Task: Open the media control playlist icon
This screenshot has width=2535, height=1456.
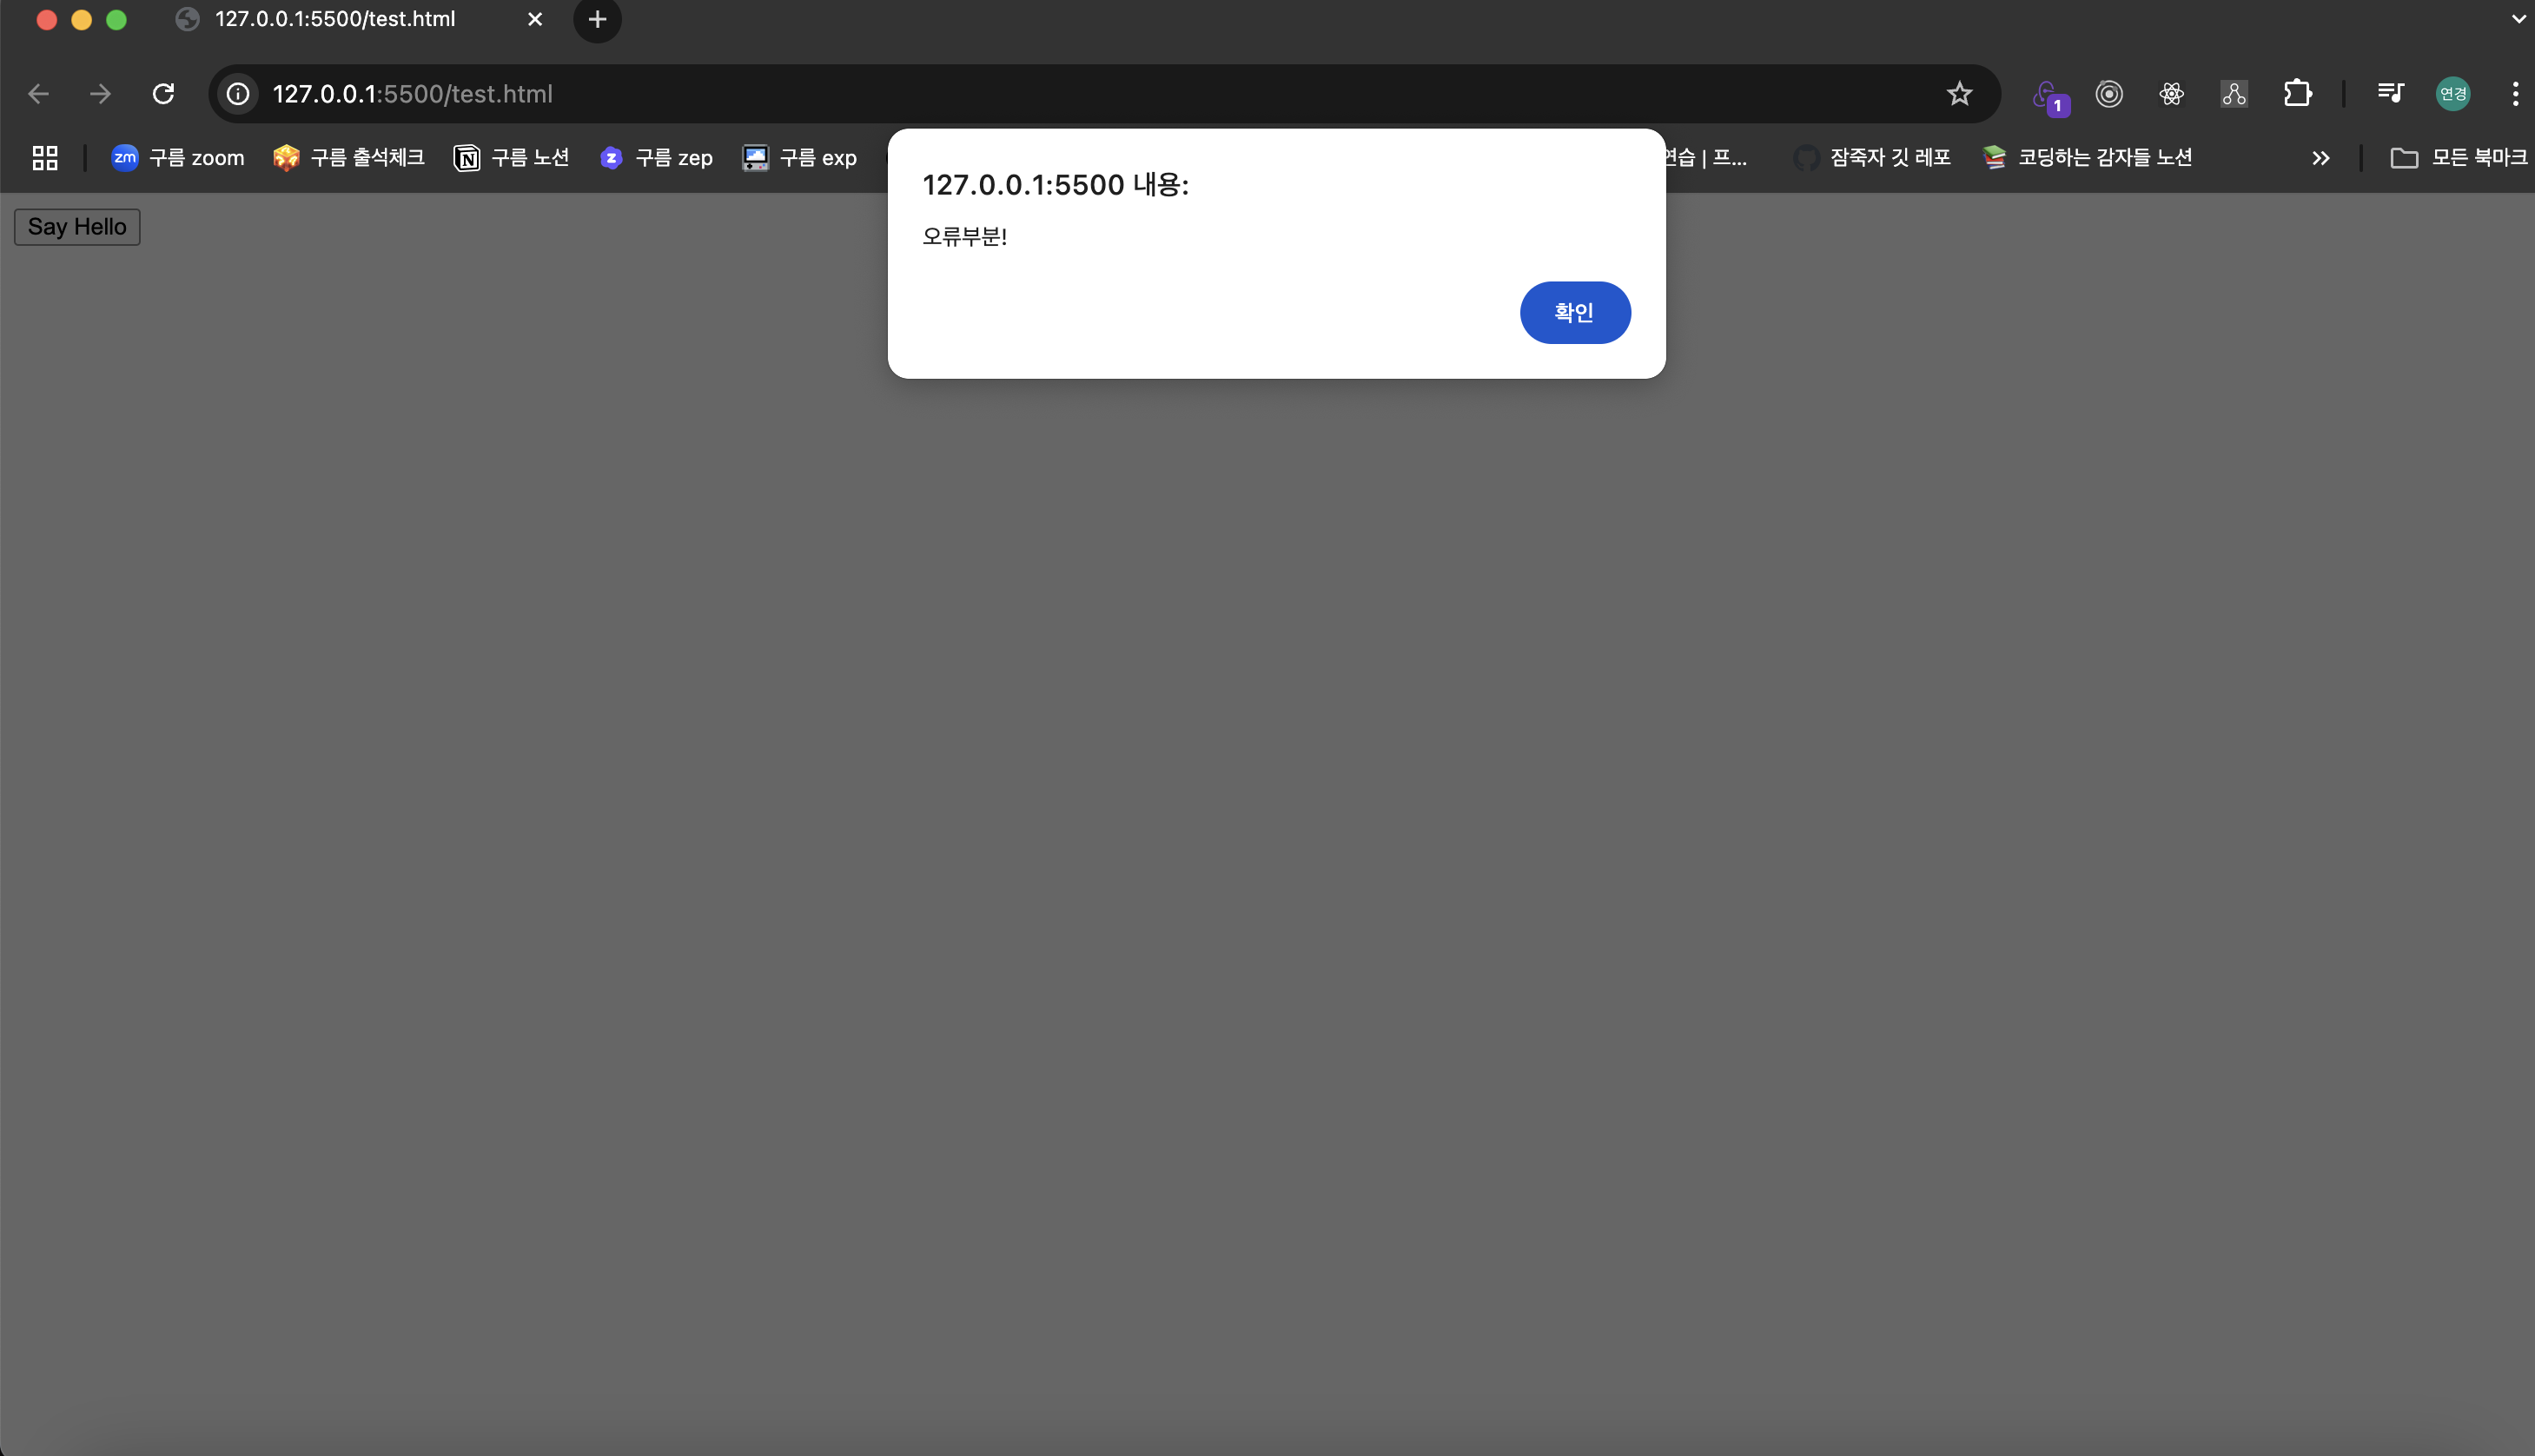Action: point(2389,94)
